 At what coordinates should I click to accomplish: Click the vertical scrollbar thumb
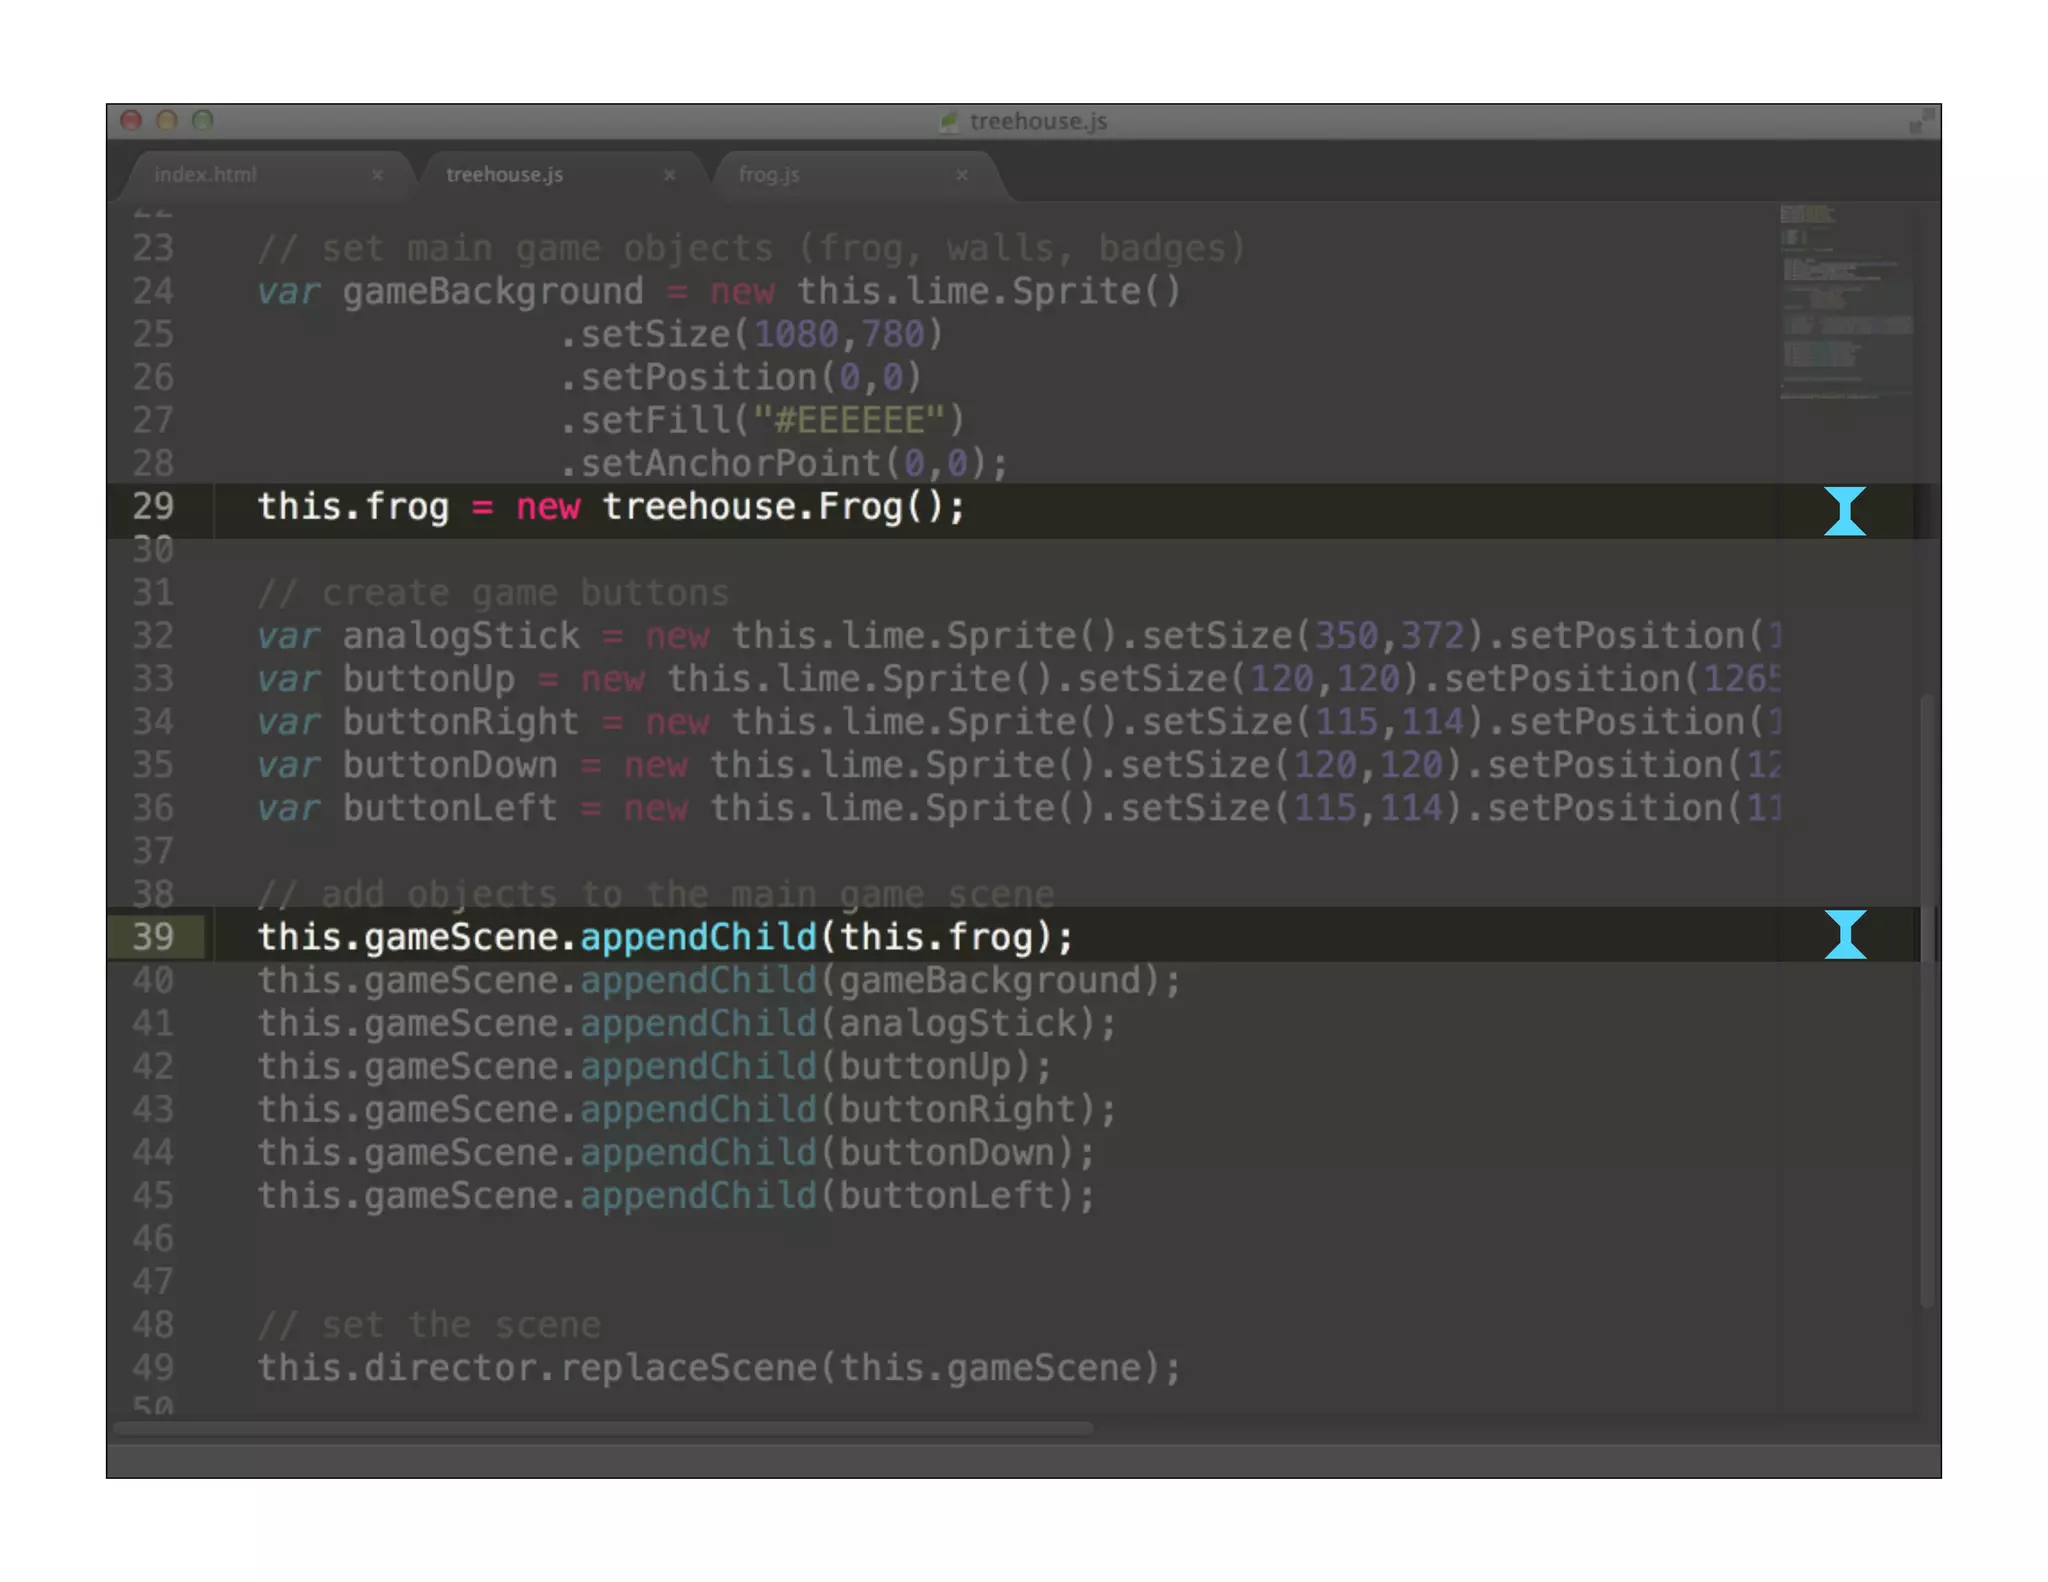point(1927,1000)
